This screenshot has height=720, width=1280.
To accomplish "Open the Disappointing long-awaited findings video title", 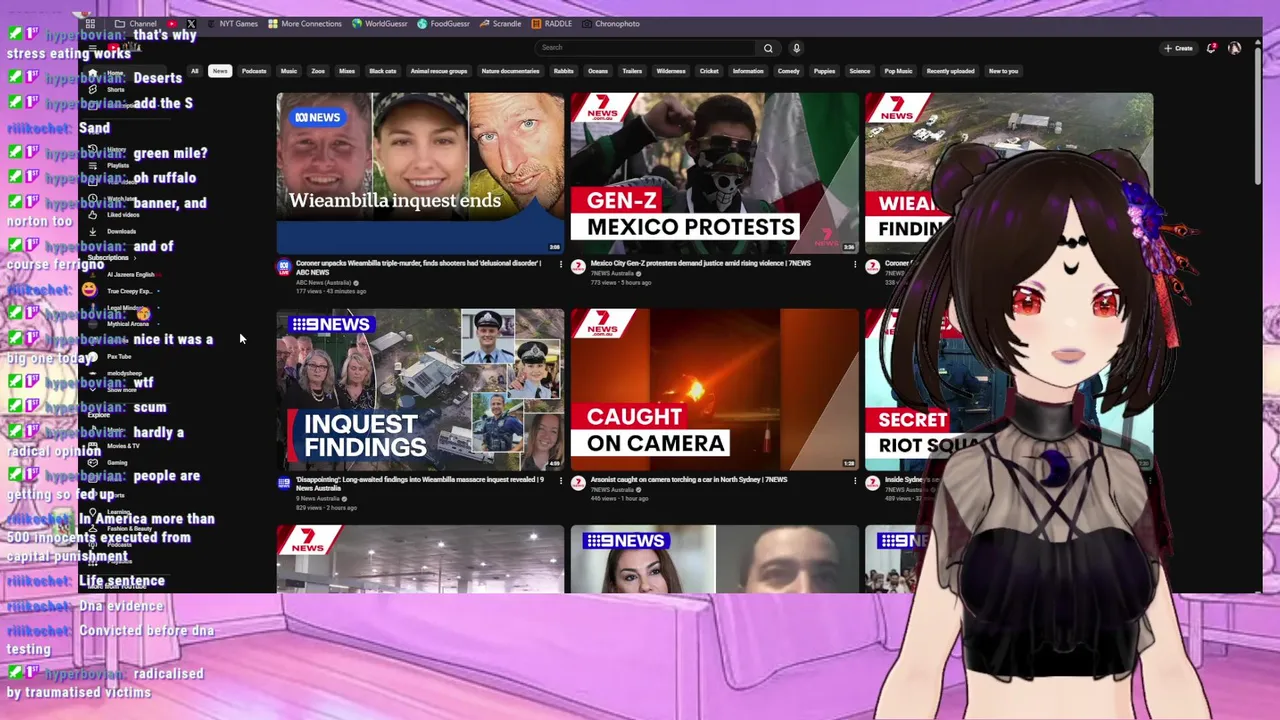I will point(420,482).
